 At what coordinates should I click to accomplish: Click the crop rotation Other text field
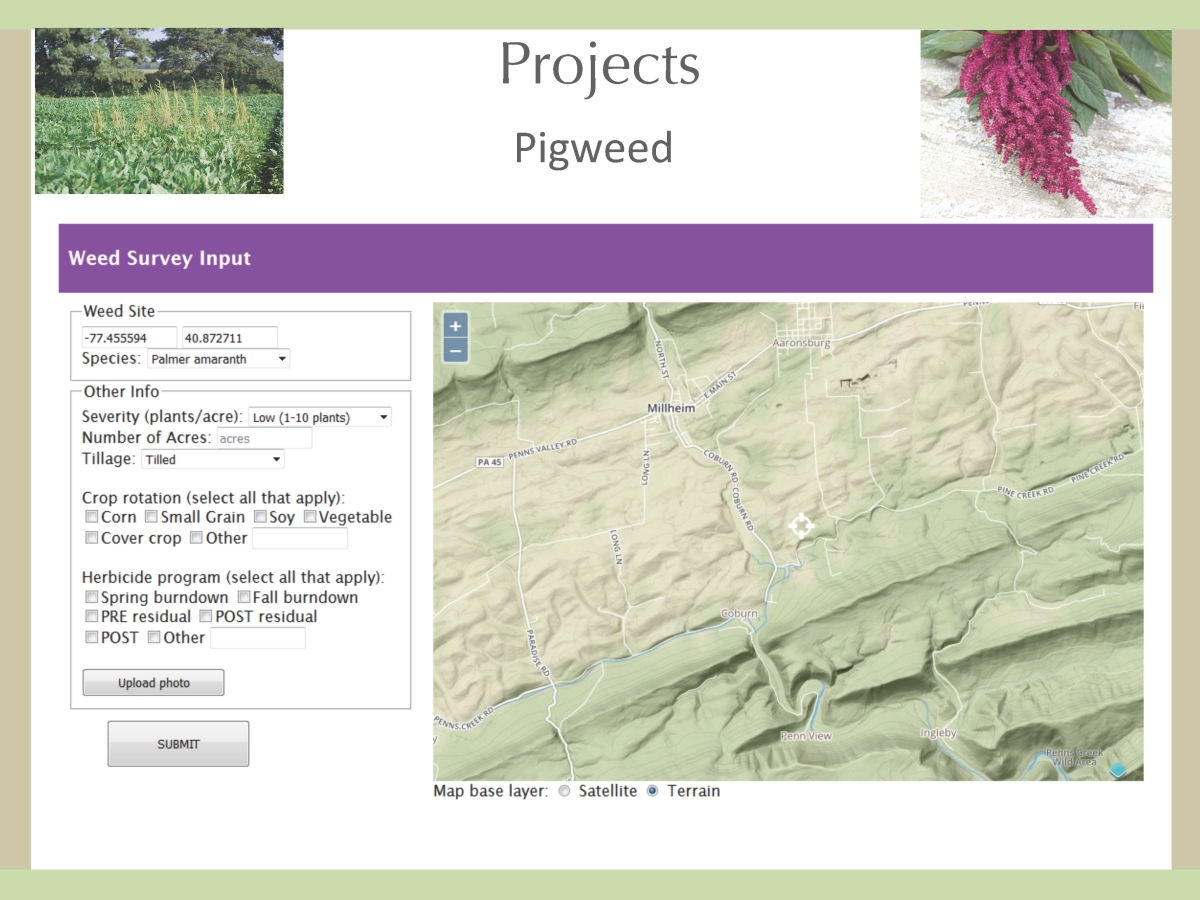[x=300, y=538]
